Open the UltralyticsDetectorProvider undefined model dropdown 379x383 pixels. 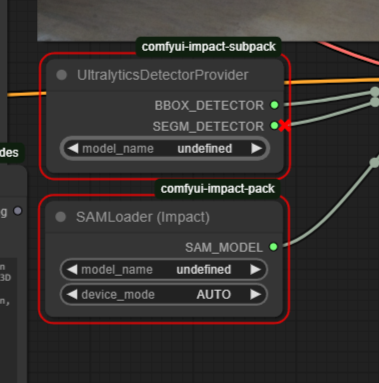pos(165,148)
